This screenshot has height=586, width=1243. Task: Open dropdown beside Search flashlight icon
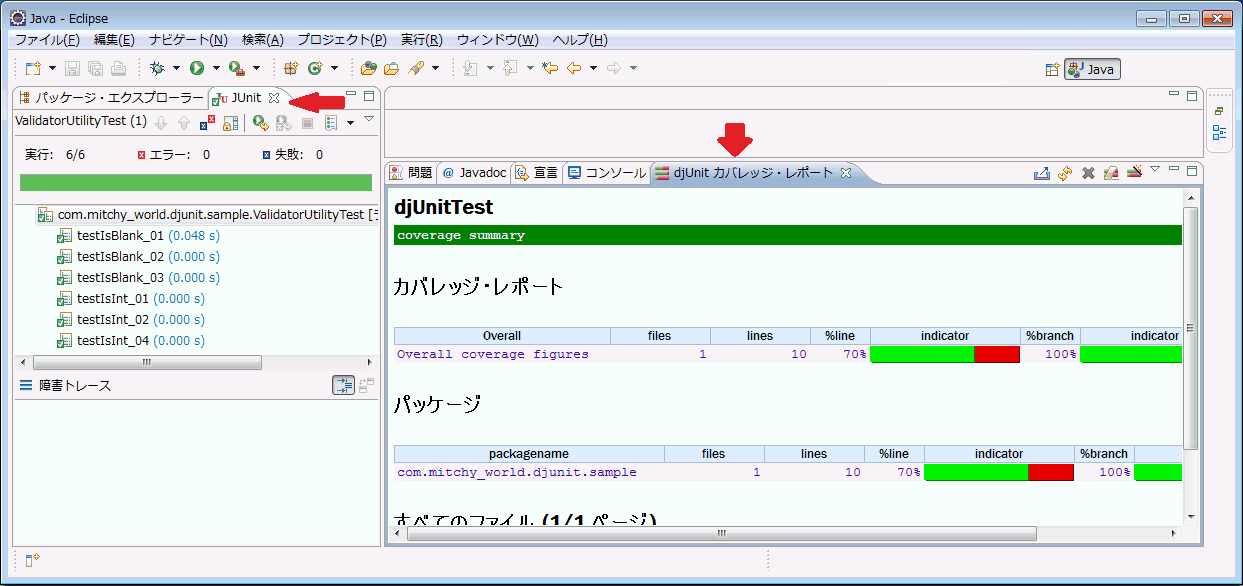click(x=435, y=68)
